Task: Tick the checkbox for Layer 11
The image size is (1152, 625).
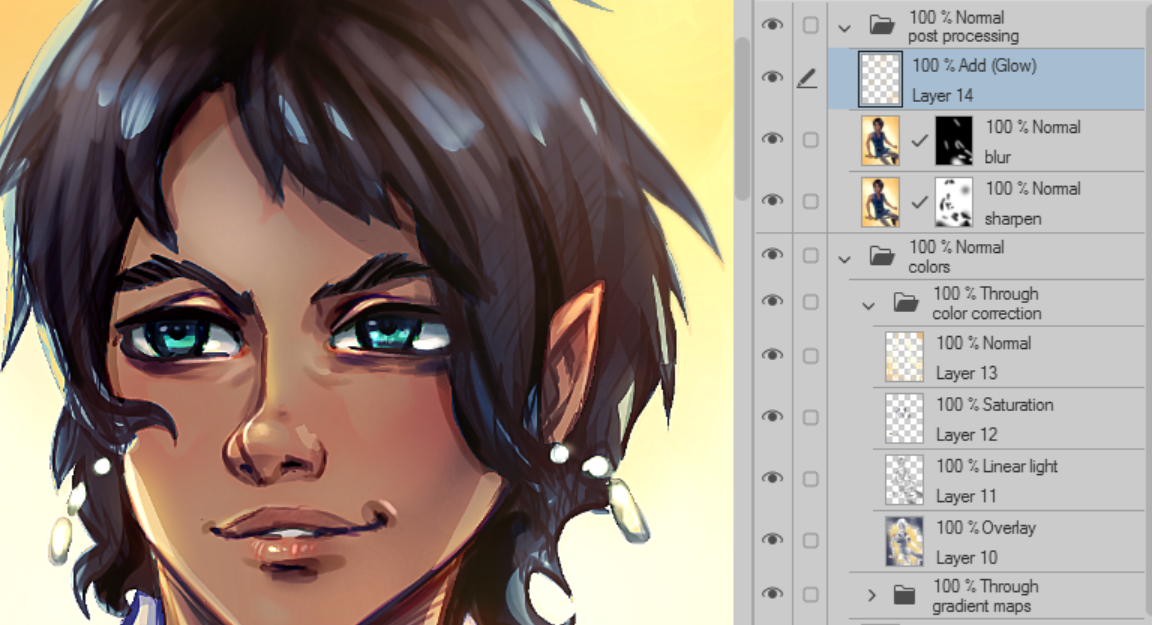Action: coord(810,479)
